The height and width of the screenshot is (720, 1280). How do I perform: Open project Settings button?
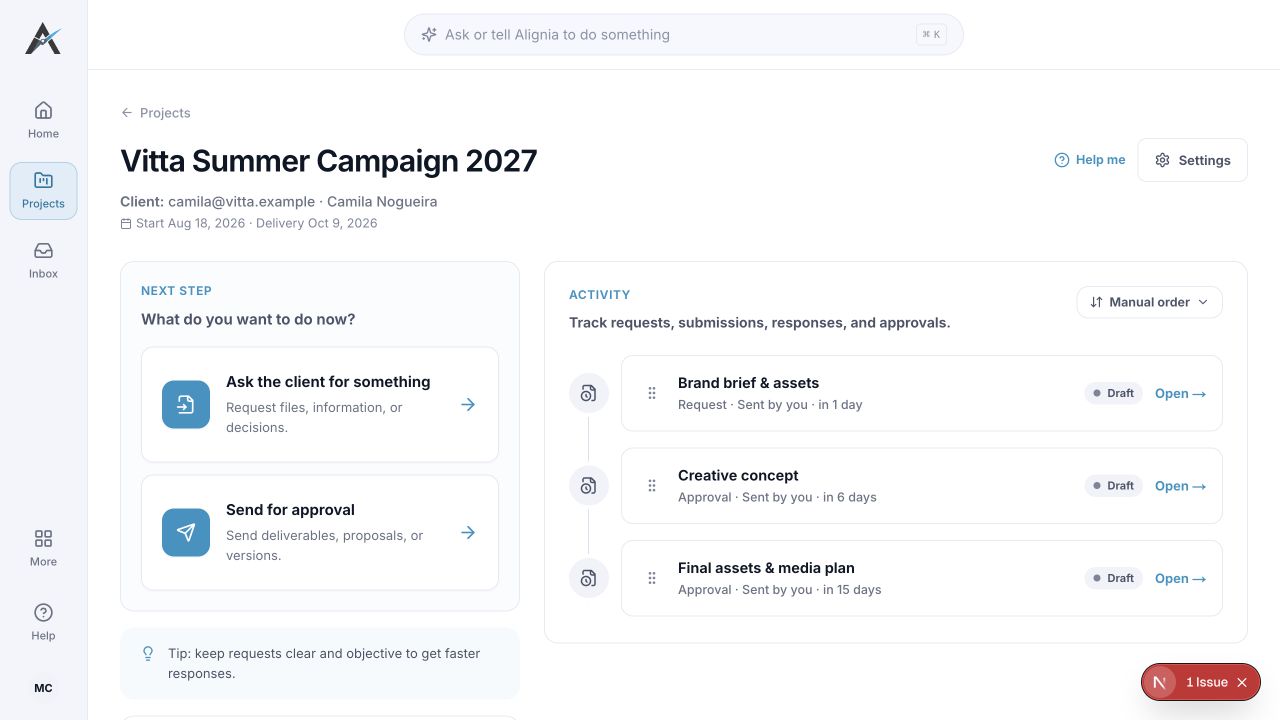(x=1192, y=160)
